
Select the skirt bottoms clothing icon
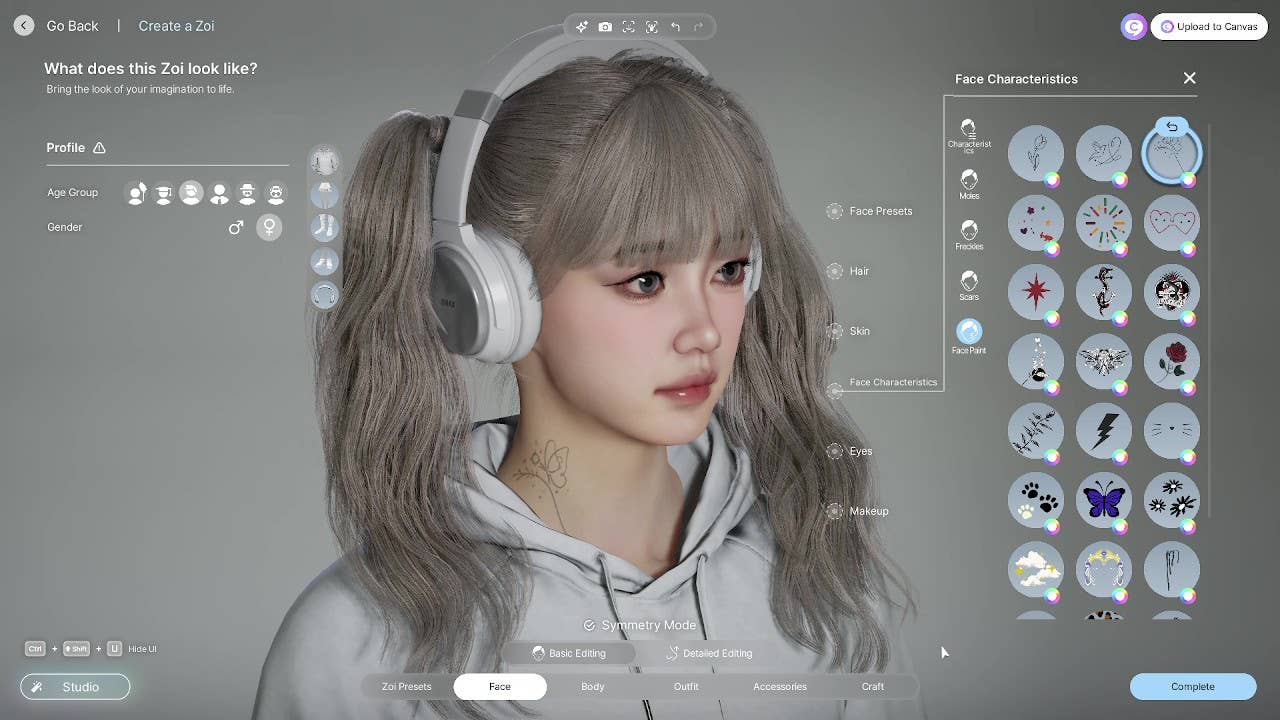324,193
